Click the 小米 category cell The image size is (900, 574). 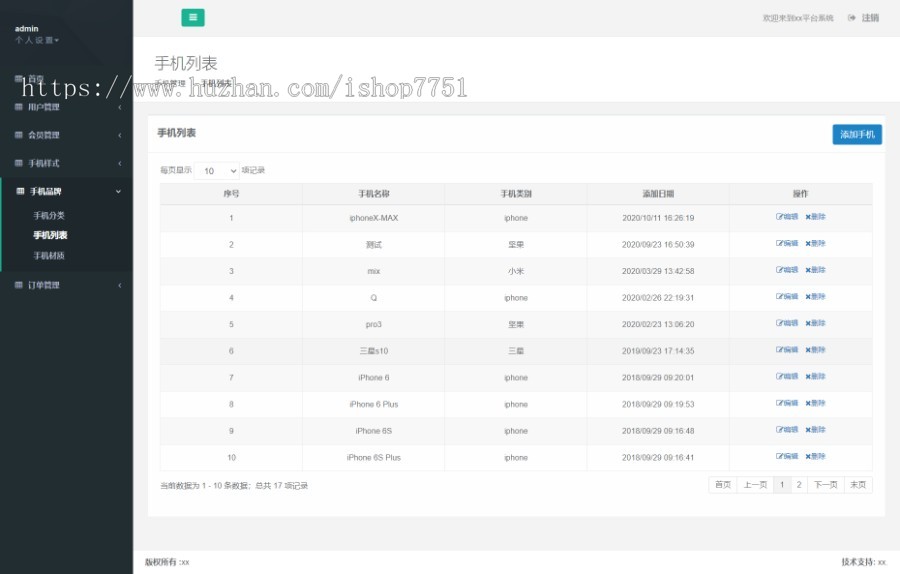tap(516, 271)
